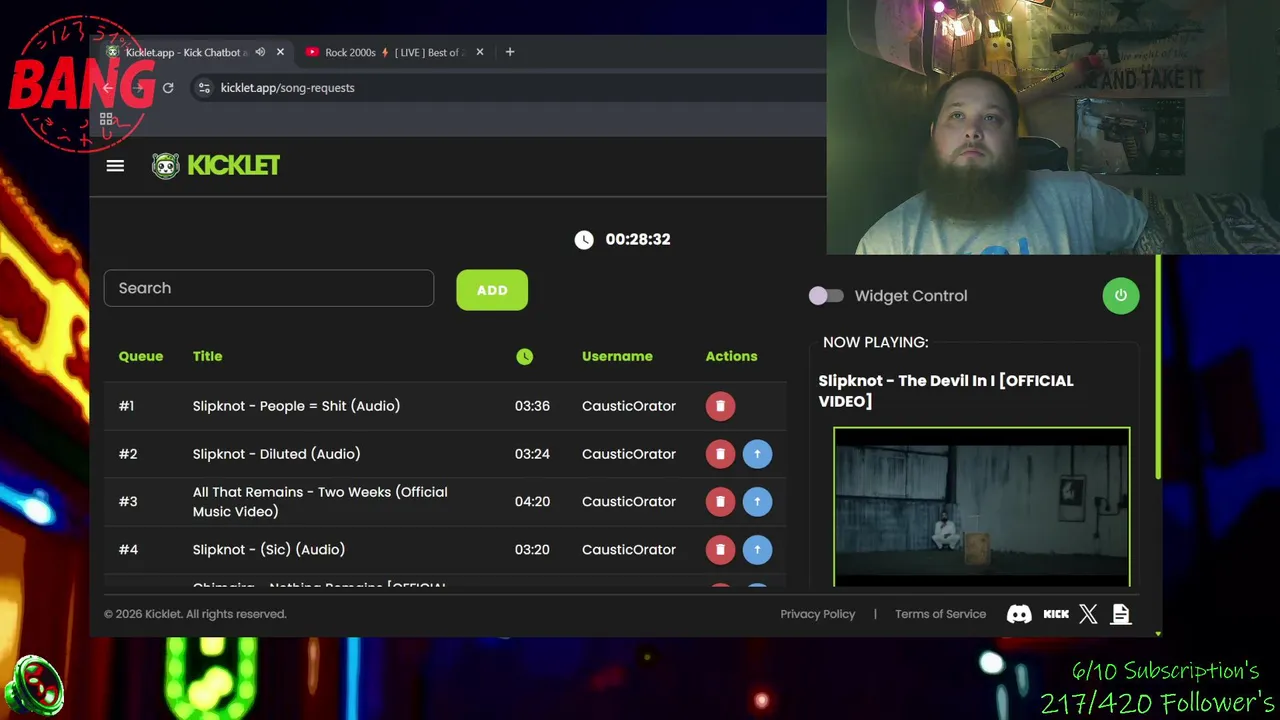Click the green power button

click(x=1120, y=296)
